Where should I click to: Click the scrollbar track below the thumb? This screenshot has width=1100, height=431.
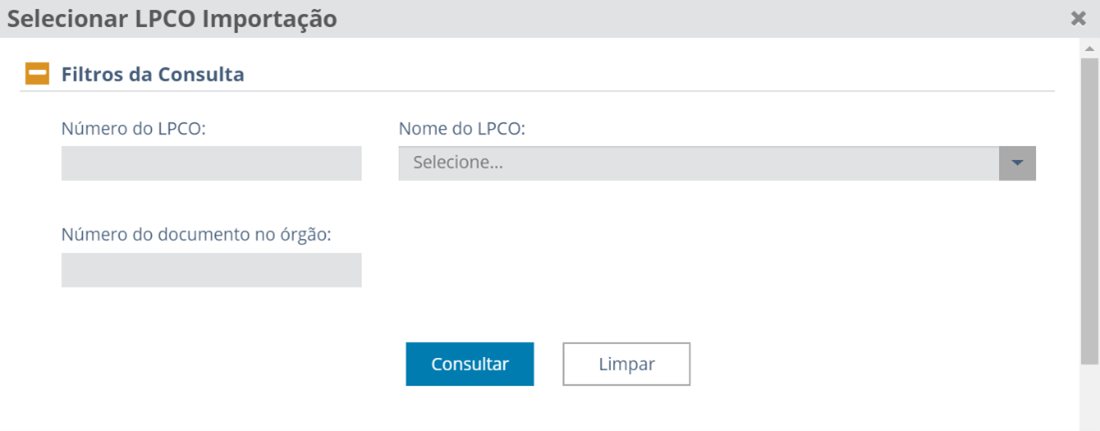point(1089,400)
